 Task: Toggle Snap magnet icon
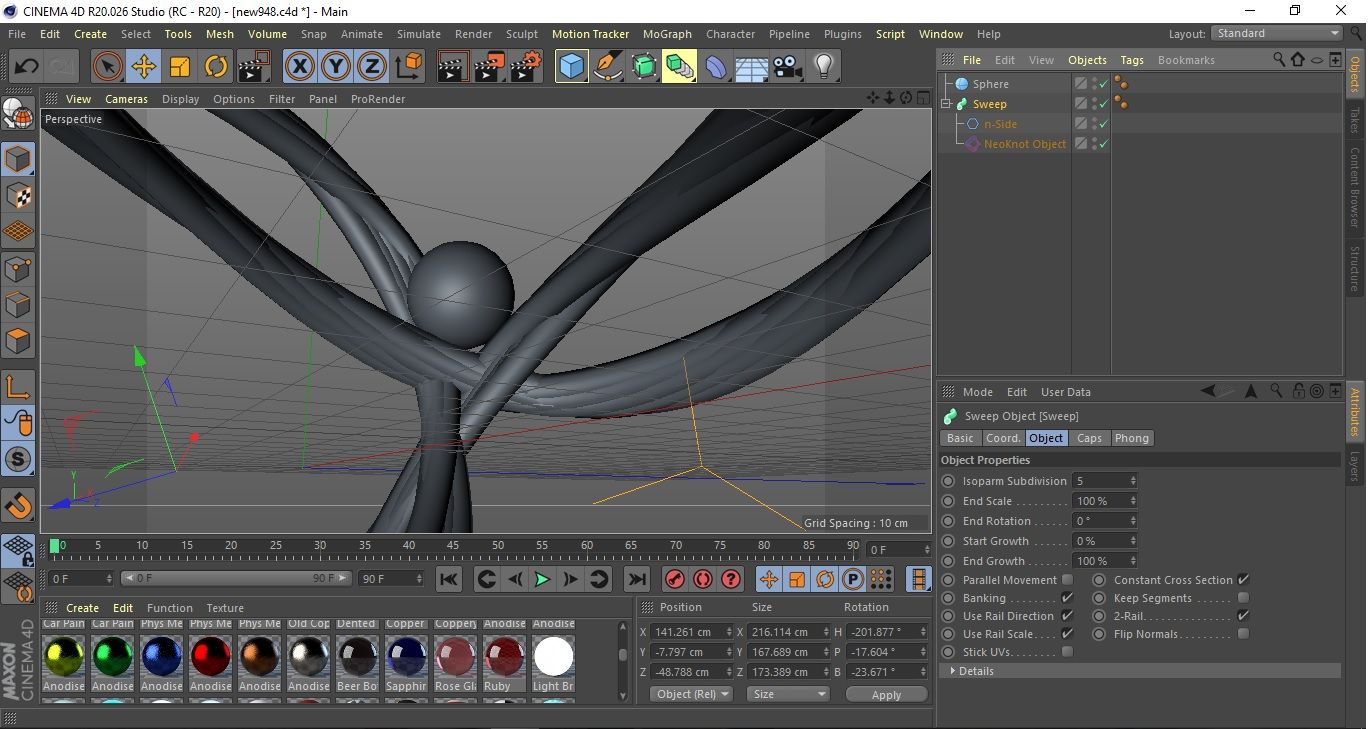coord(18,506)
